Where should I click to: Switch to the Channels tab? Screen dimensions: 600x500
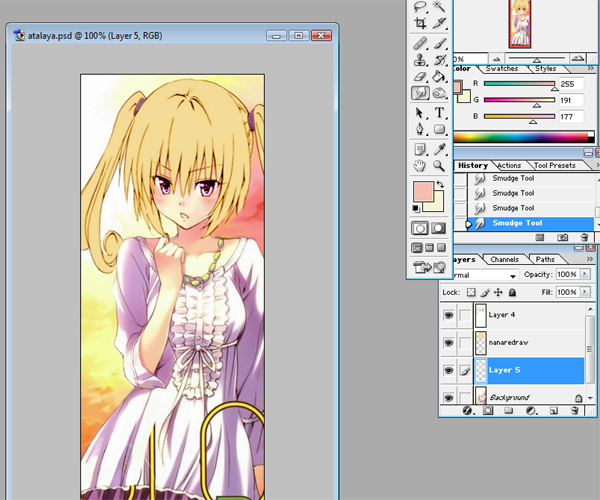(x=505, y=259)
